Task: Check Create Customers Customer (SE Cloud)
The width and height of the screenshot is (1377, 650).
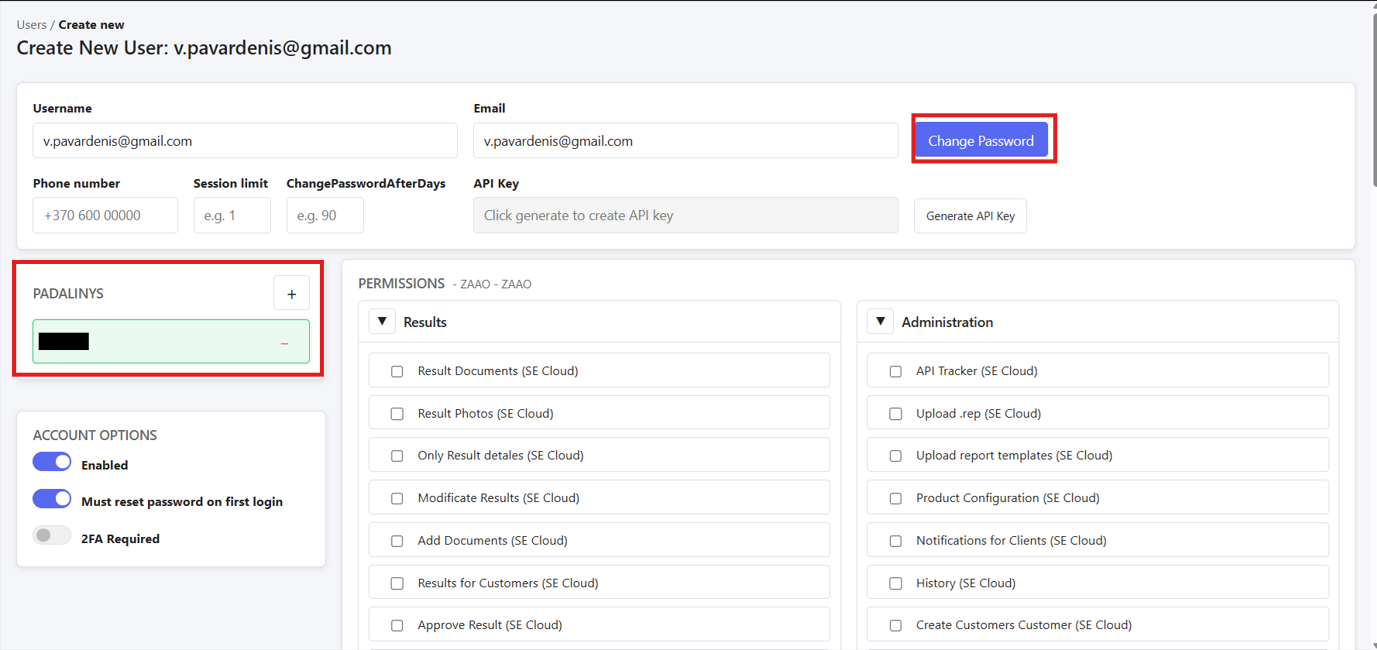Action: (896, 626)
